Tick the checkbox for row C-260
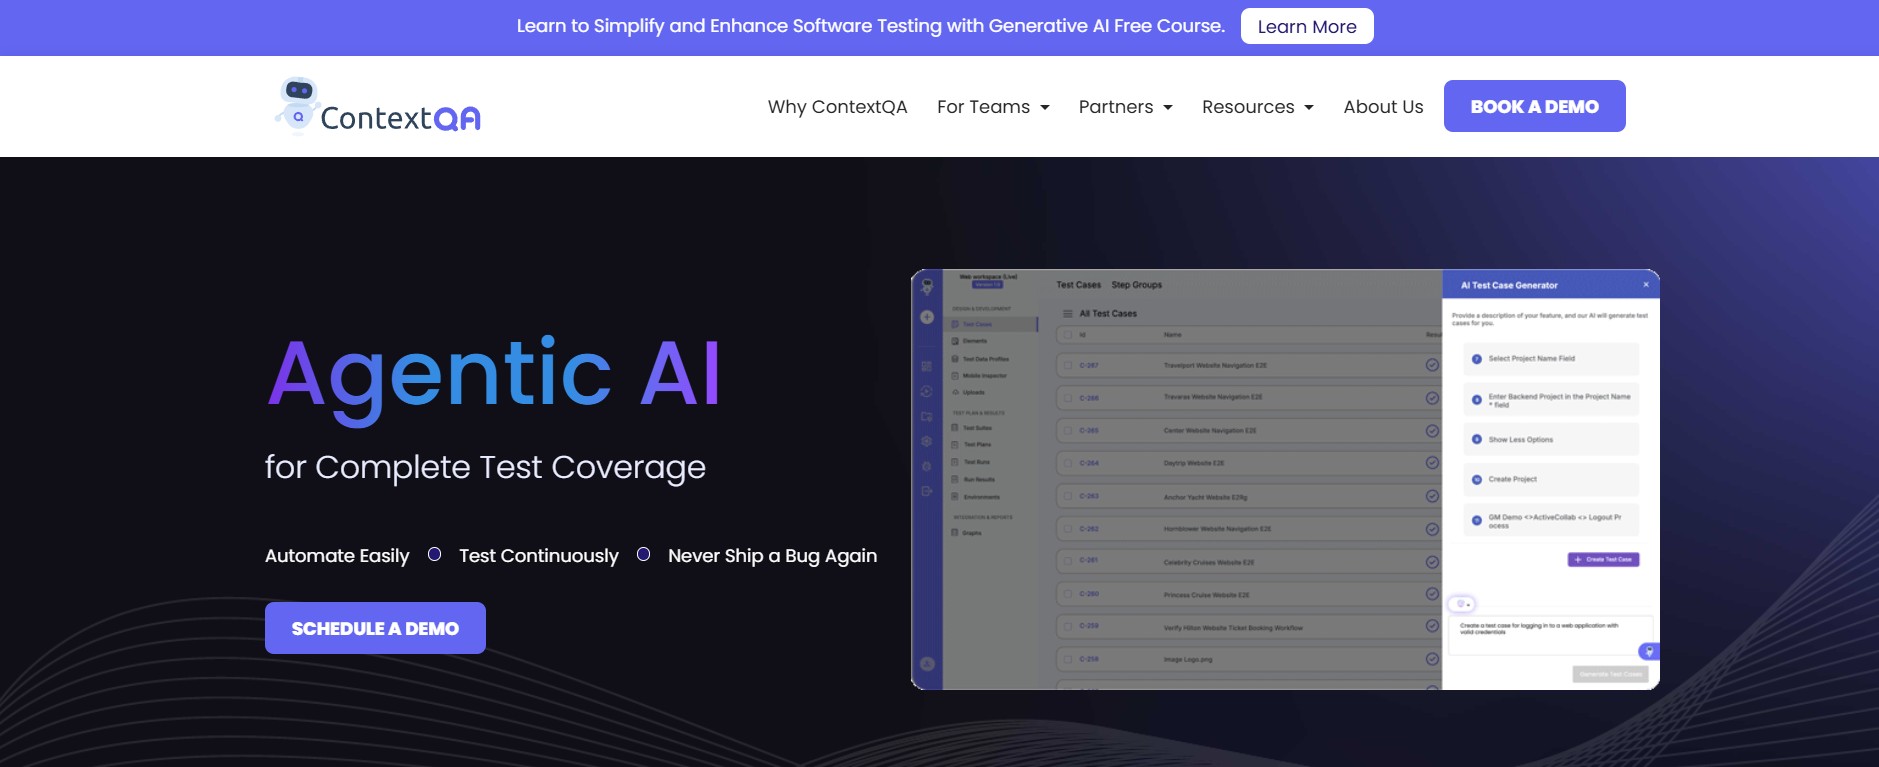 tap(1067, 594)
